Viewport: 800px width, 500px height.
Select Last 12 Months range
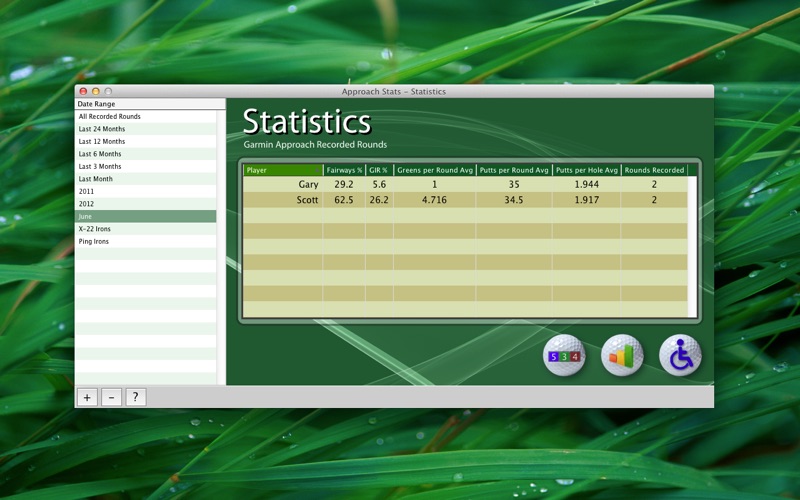145,141
